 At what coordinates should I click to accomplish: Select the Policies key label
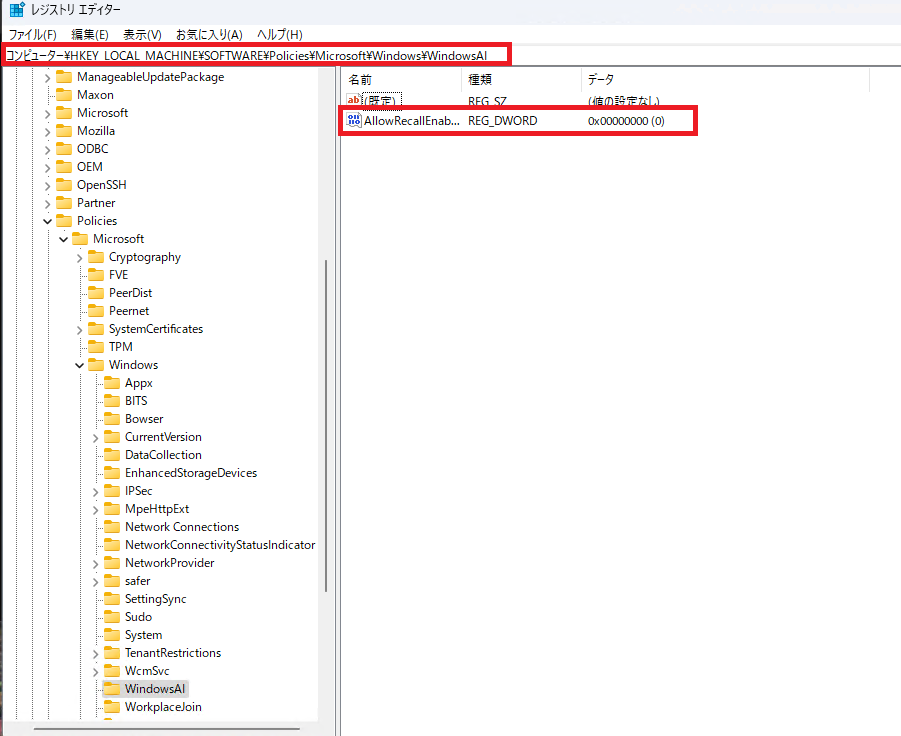(97, 221)
